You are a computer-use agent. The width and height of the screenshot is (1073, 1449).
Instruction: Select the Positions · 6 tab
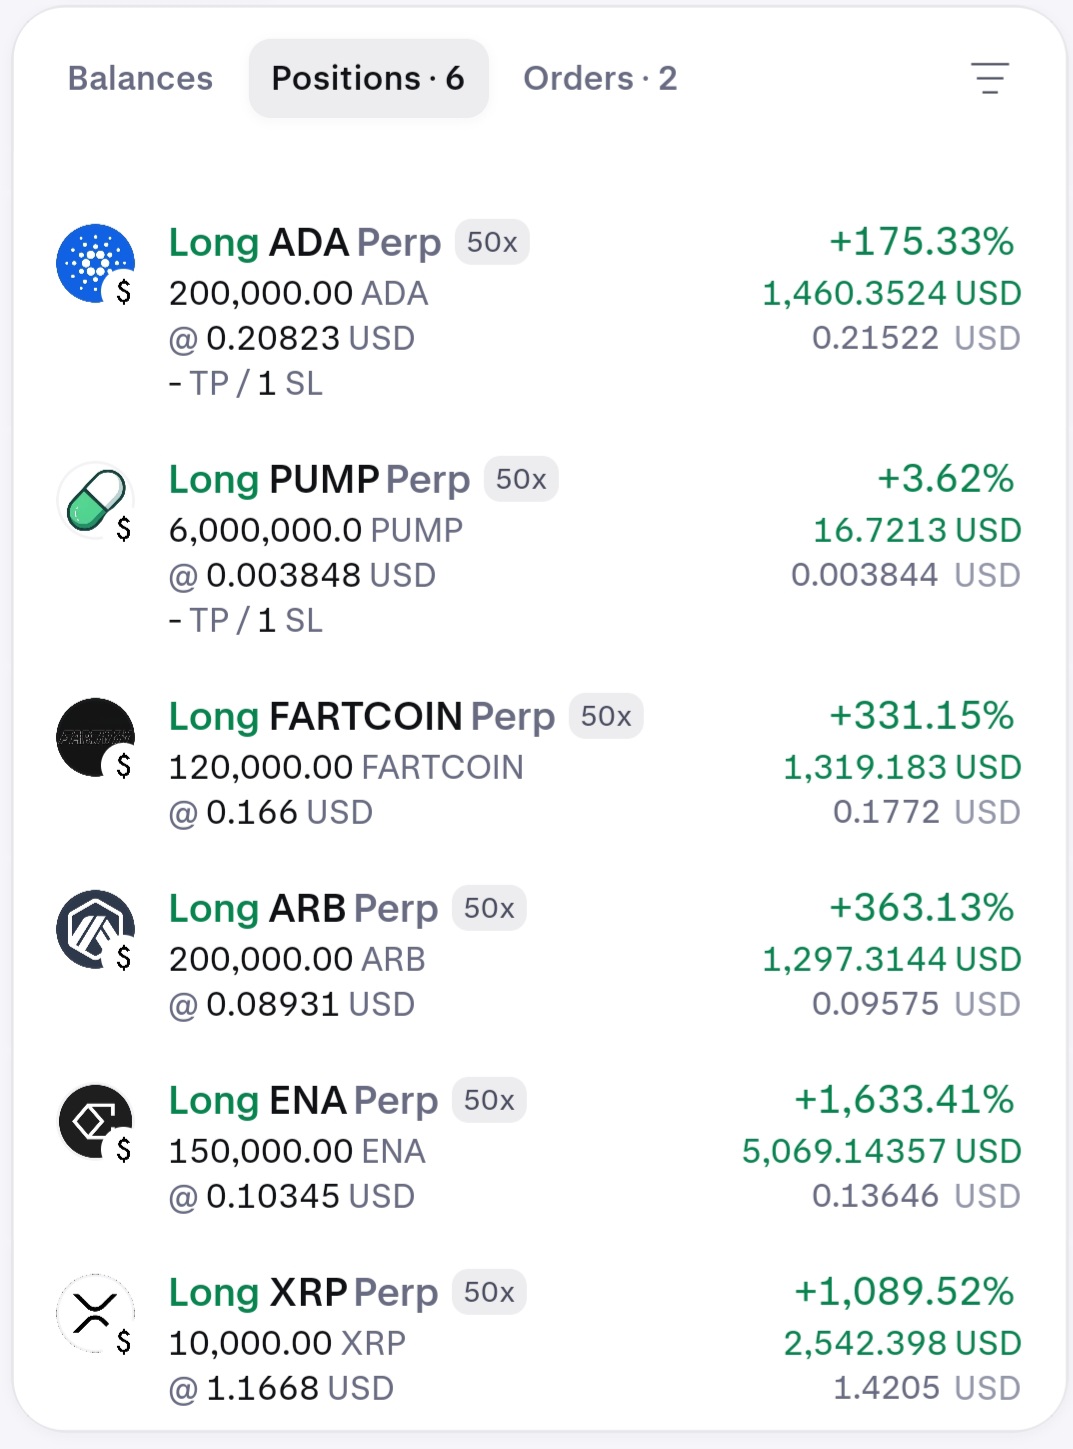pyautogui.click(x=368, y=78)
